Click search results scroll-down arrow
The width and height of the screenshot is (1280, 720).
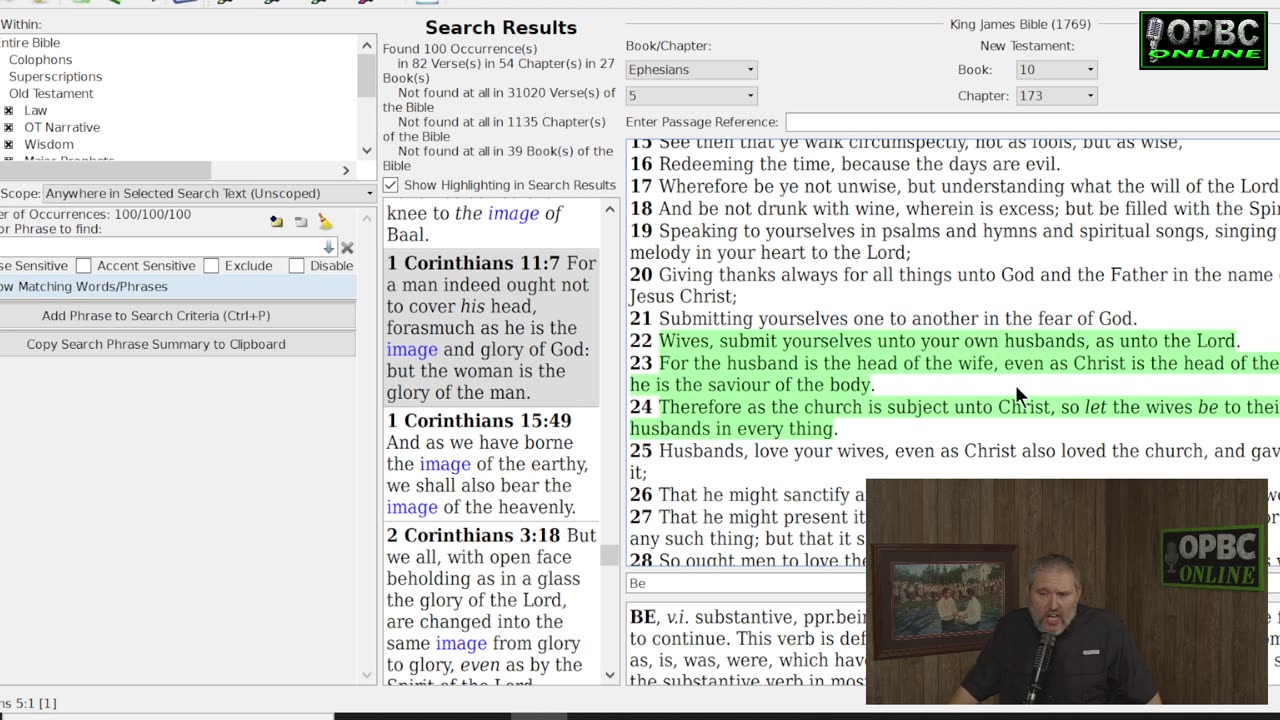610,675
